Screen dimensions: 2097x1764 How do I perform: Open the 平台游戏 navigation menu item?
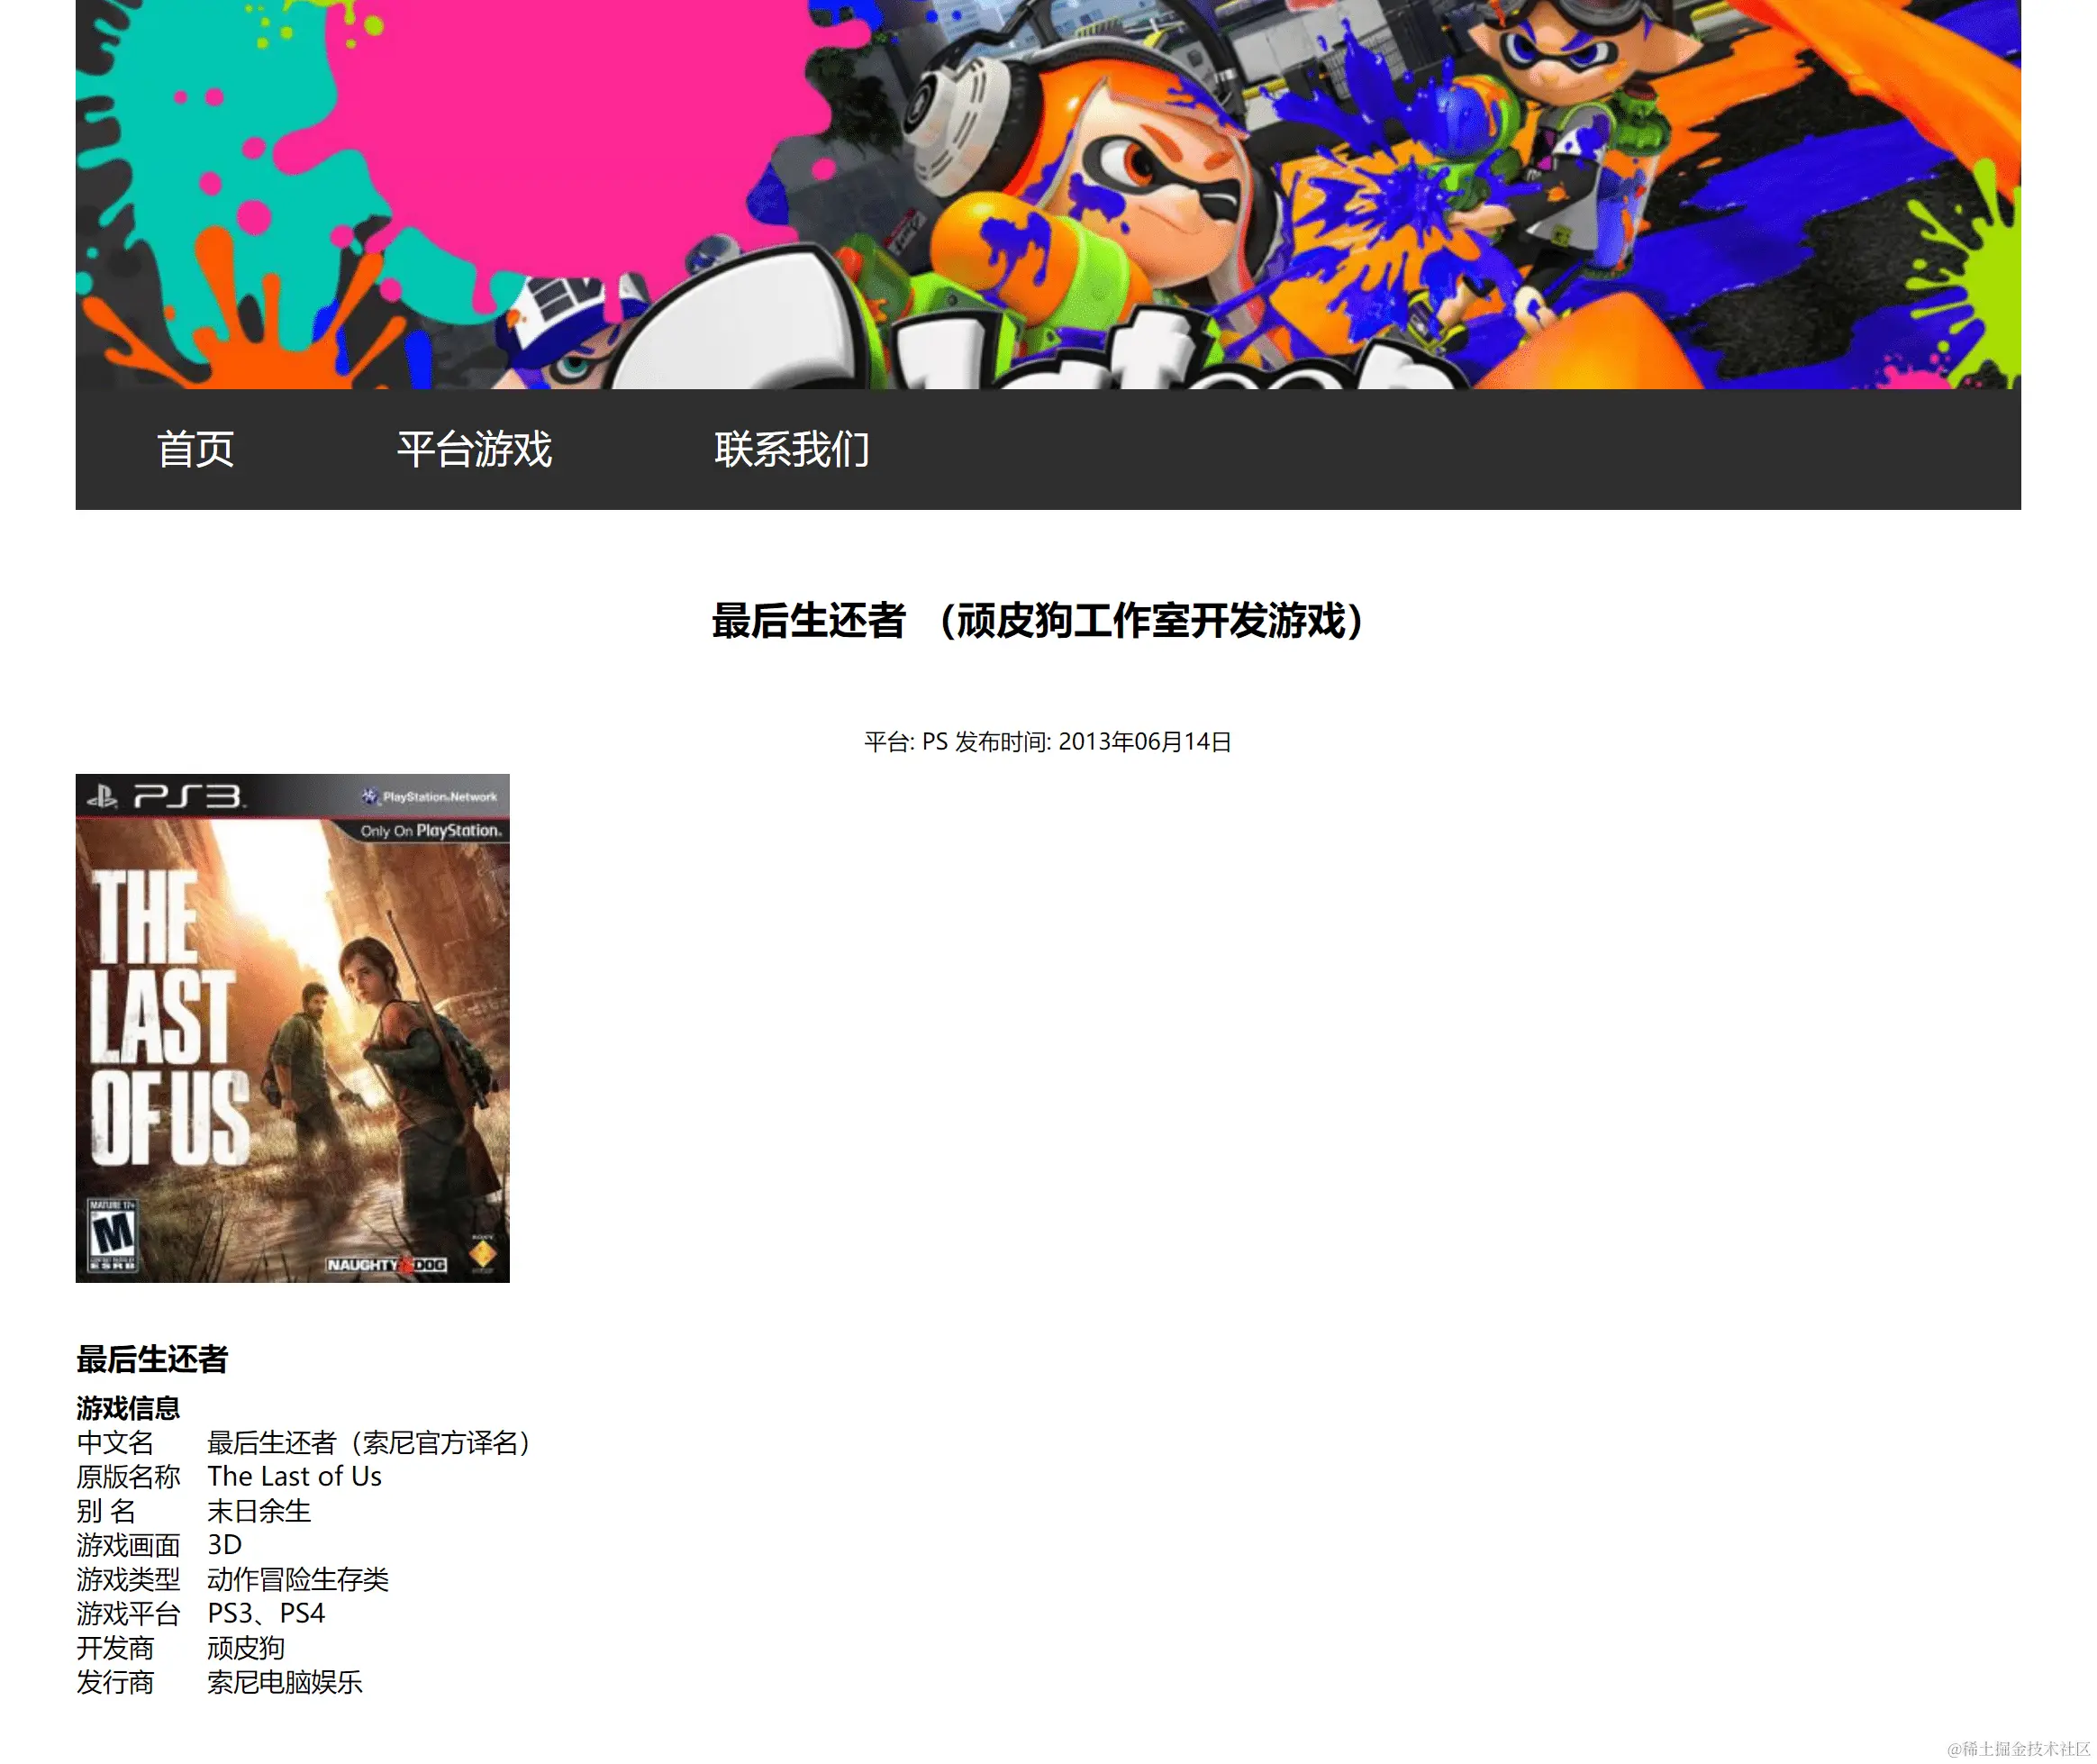[474, 450]
